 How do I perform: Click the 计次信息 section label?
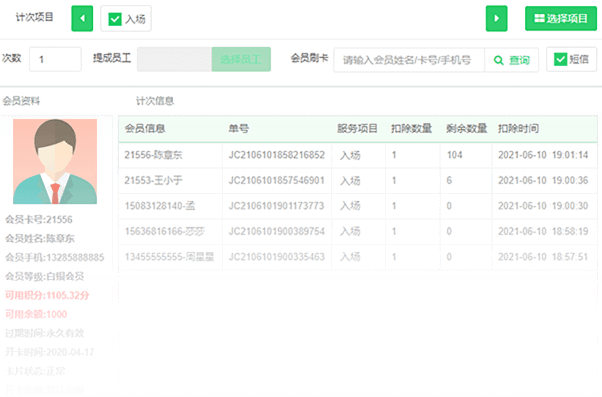click(155, 101)
